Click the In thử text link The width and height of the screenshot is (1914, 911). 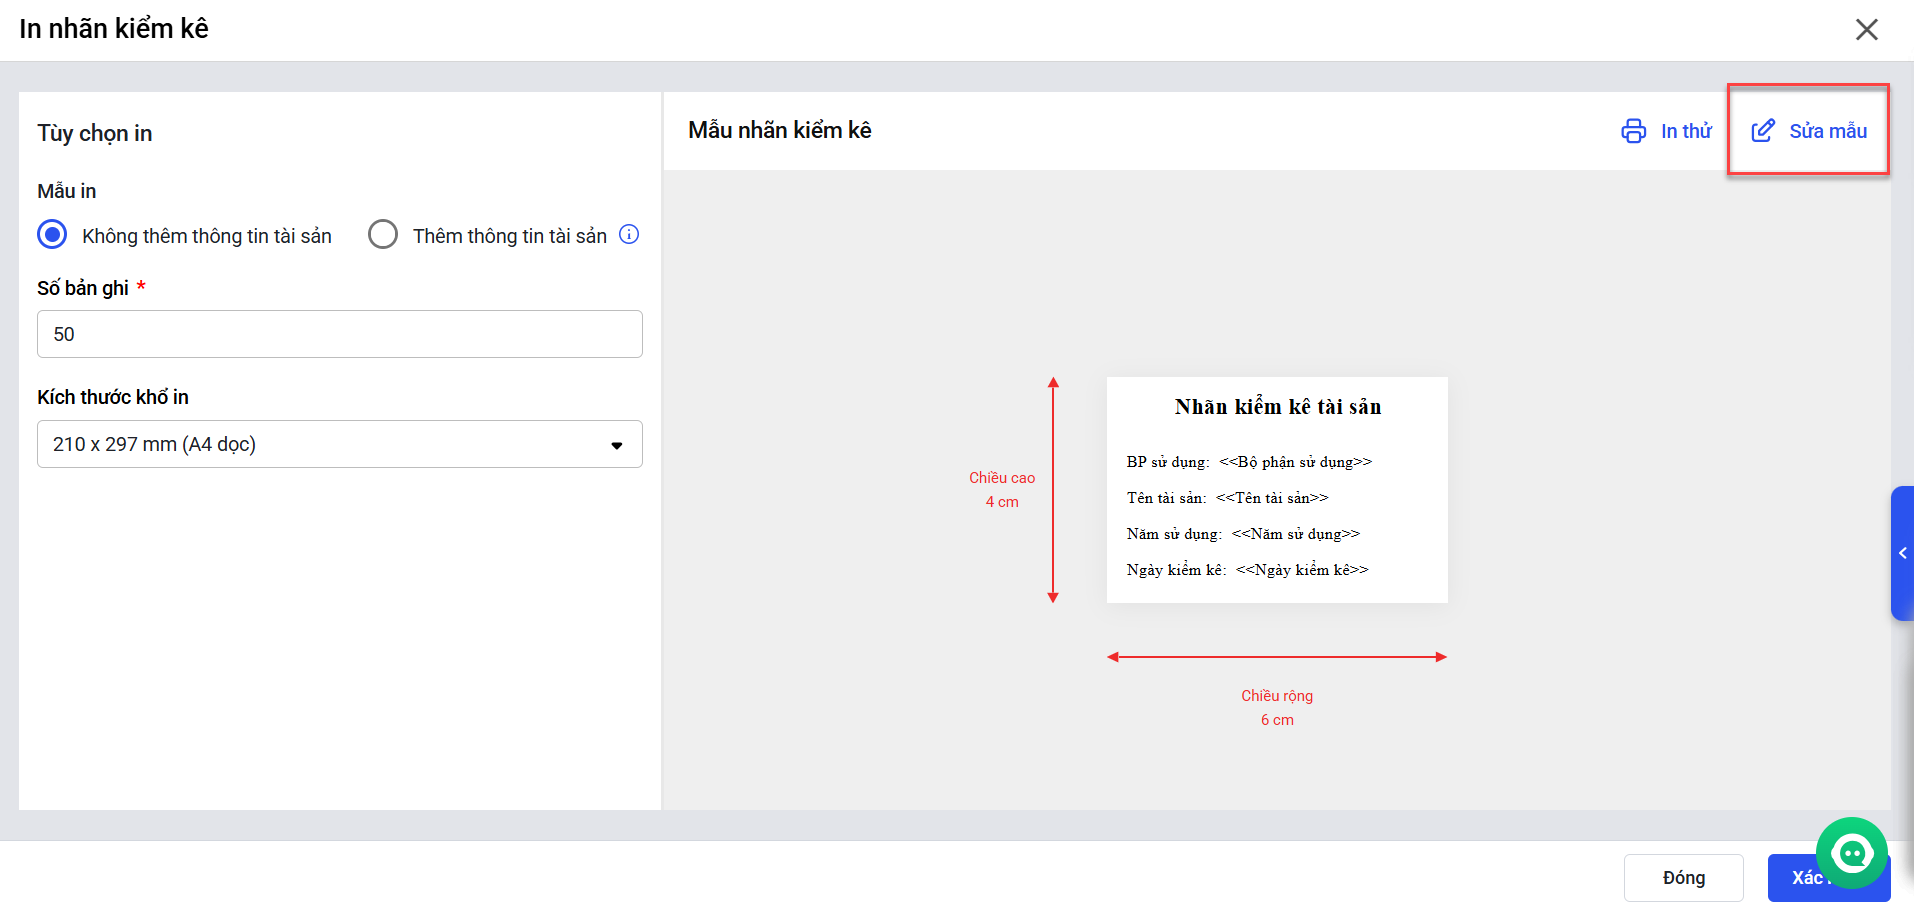1686,131
